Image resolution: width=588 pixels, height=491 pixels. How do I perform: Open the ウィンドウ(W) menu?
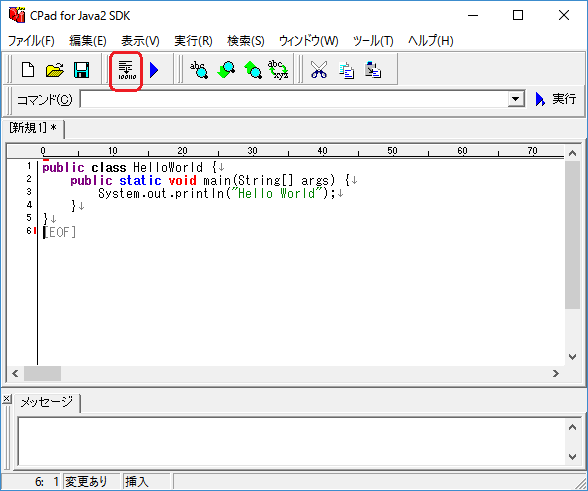309,41
